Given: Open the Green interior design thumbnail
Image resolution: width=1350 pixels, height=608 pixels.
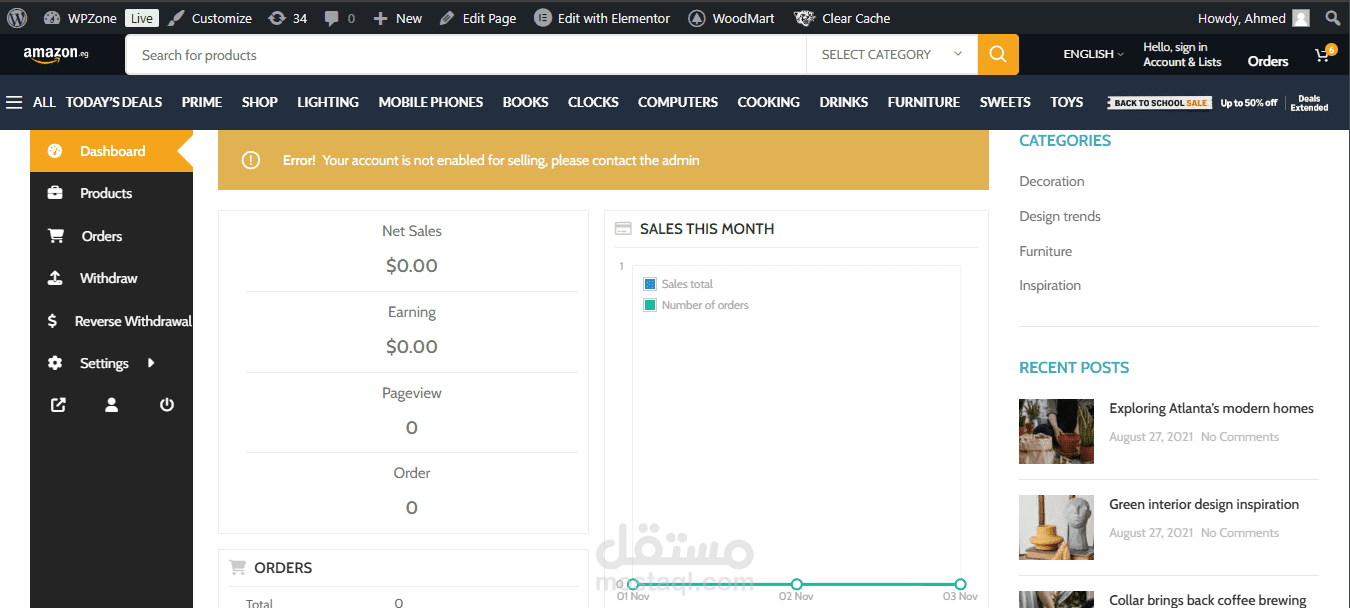Looking at the screenshot, I should pyautogui.click(x=1056, y=527).
